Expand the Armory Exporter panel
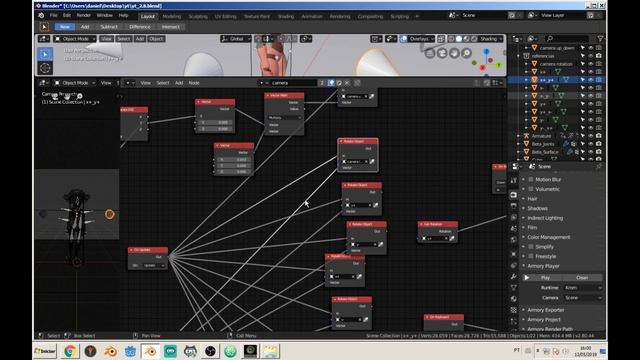Viewport: 640px width, 360px height. [545, 310]
